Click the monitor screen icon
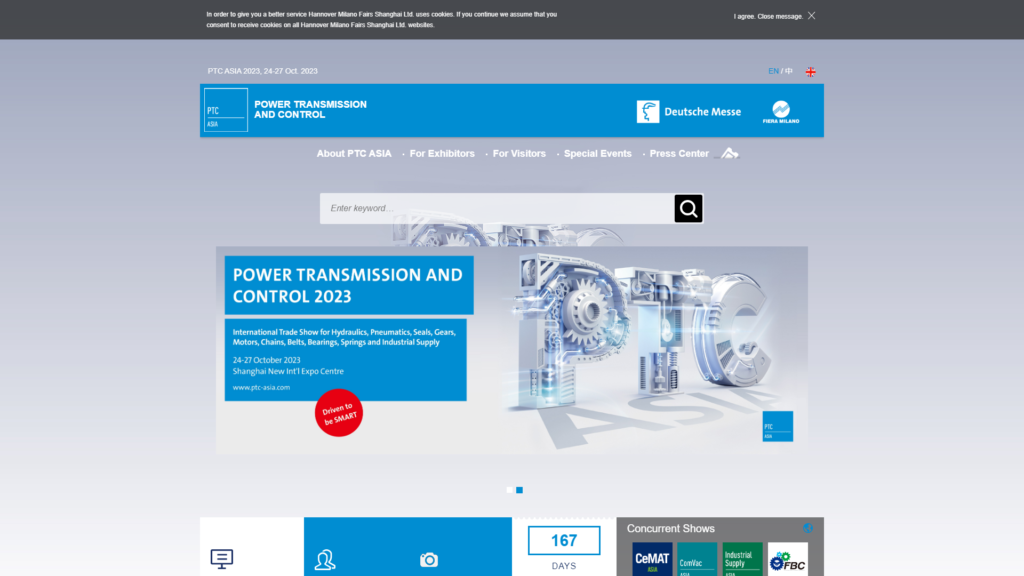1024x576 pixels. (221, 559)
